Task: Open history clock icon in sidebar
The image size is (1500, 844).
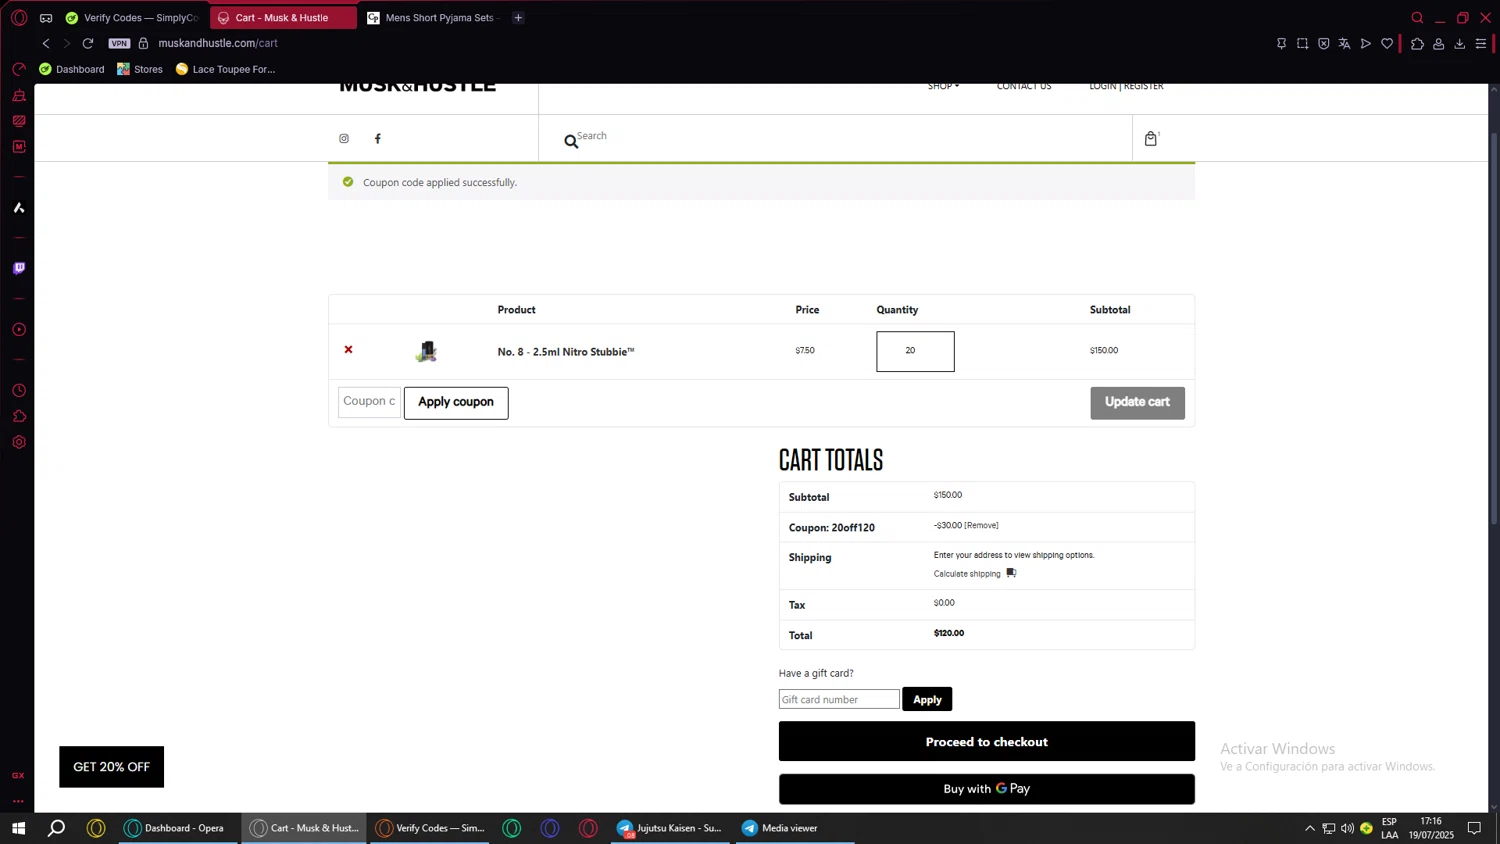Action: 19,390
